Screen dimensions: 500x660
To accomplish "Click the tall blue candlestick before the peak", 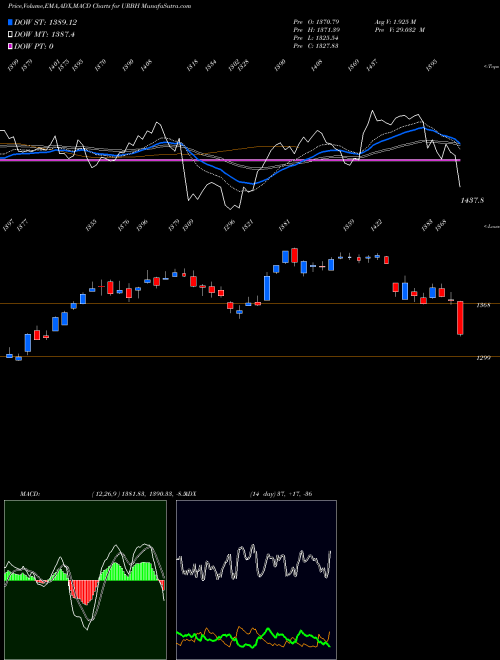I will pos(267,288).
